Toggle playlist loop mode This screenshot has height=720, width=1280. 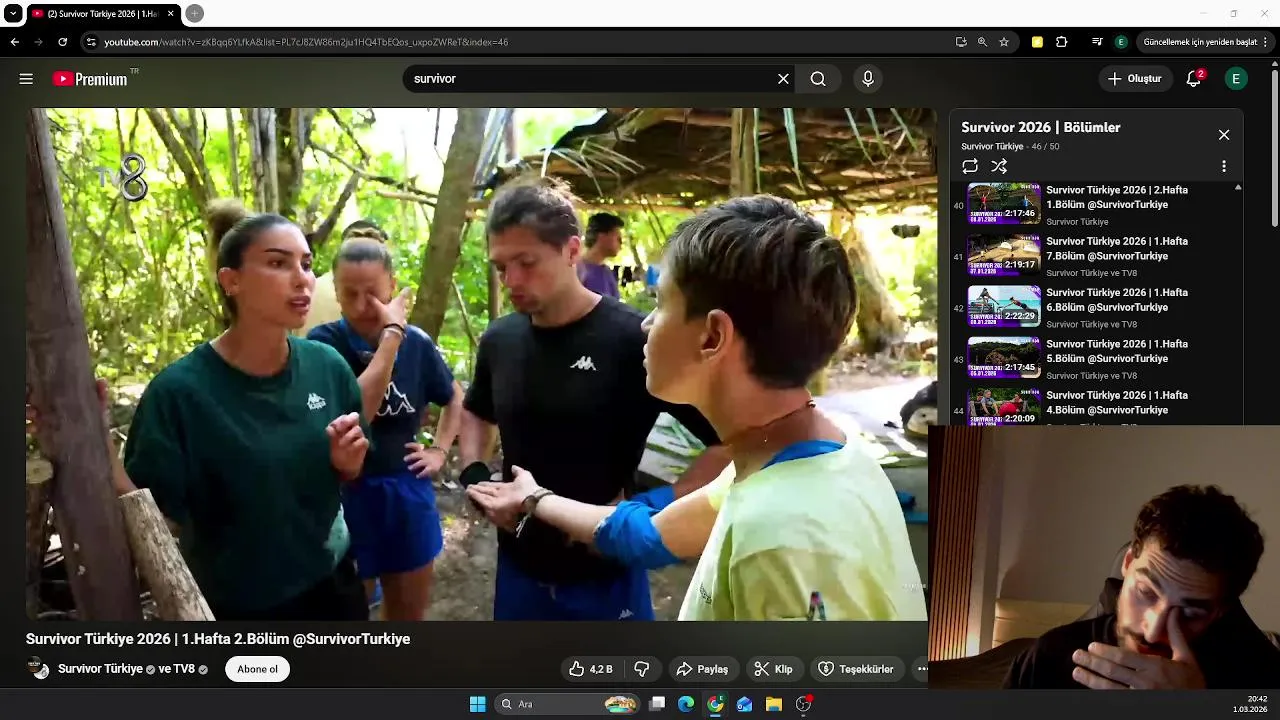970,167
